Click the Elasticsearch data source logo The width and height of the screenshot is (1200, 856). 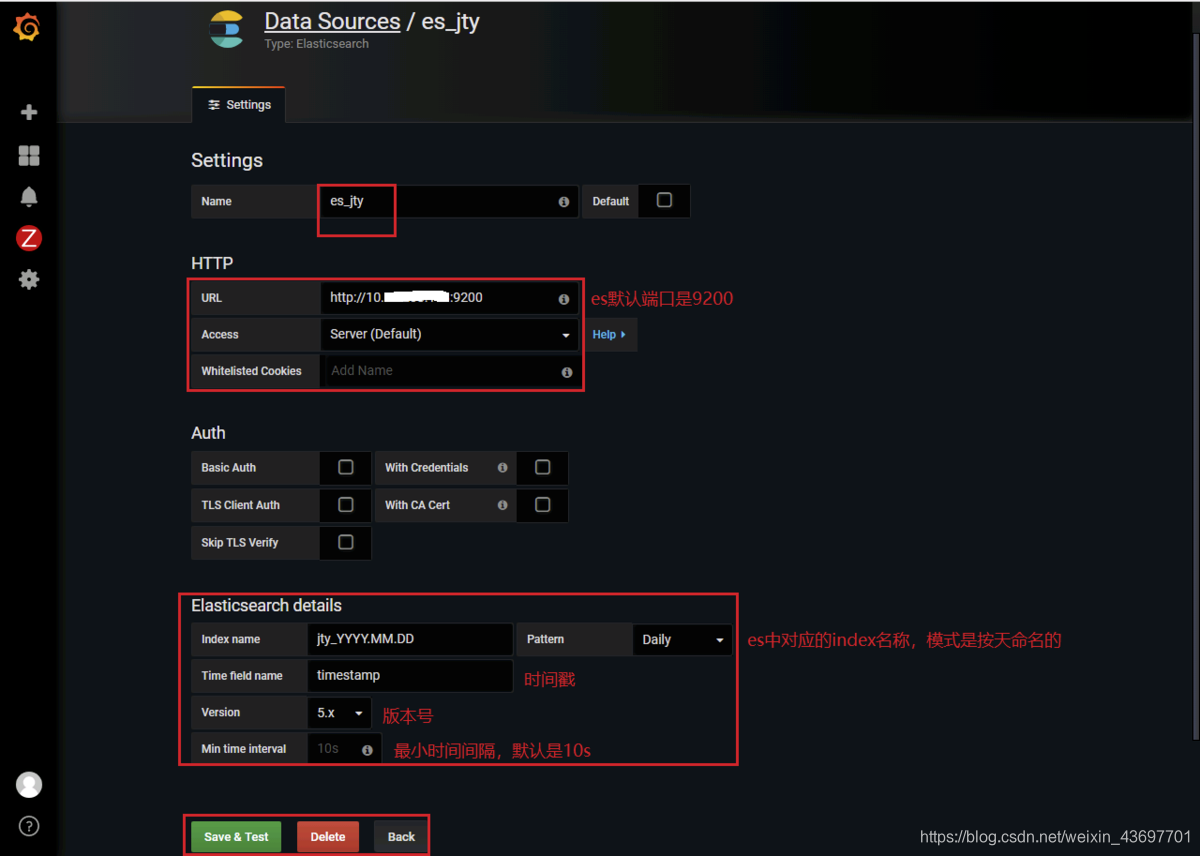226,29
